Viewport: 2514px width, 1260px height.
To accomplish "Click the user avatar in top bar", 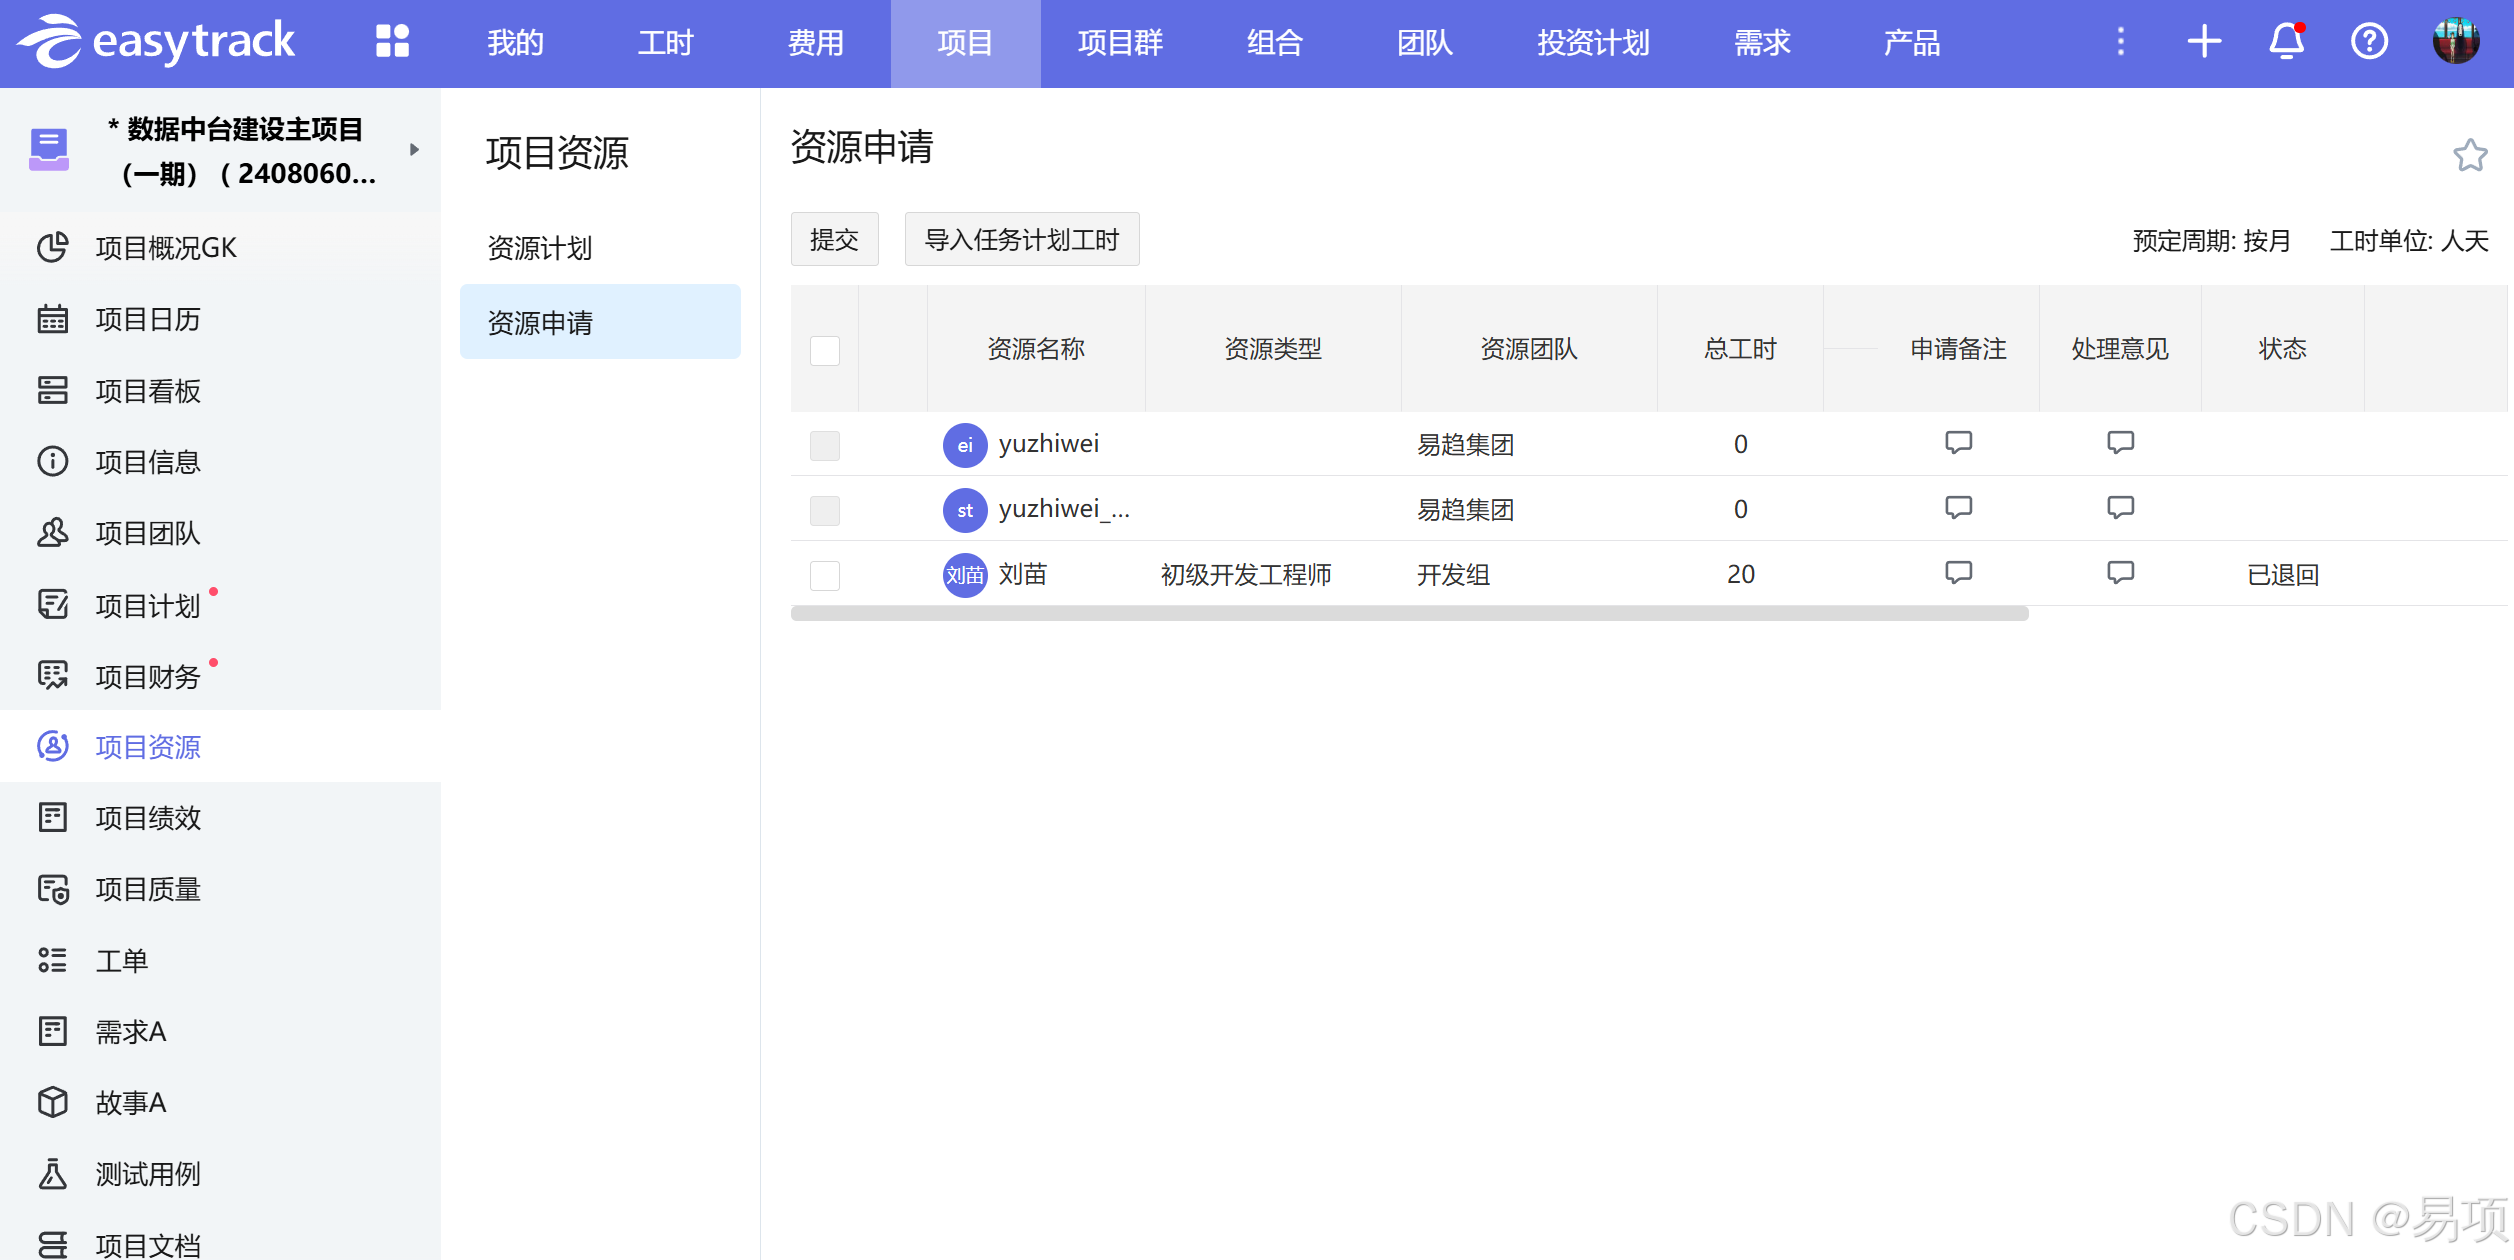I will point(2455,42).
